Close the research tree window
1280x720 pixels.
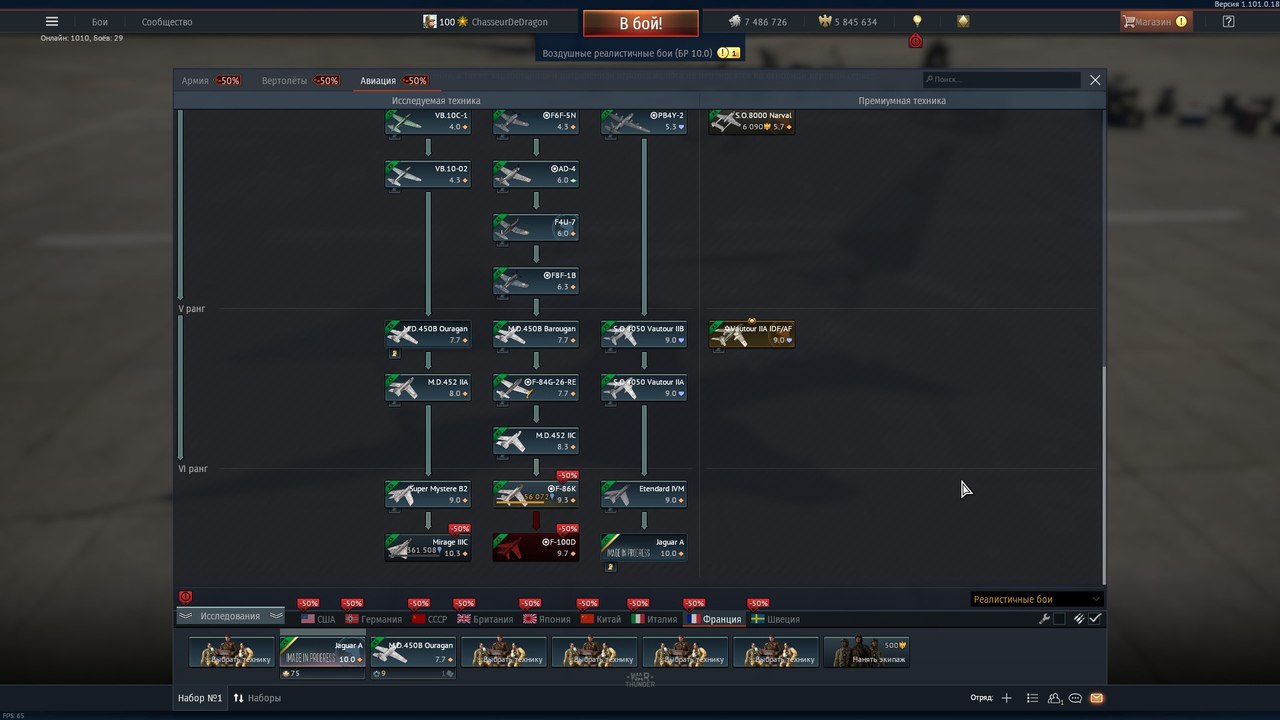pos(1095,80)
